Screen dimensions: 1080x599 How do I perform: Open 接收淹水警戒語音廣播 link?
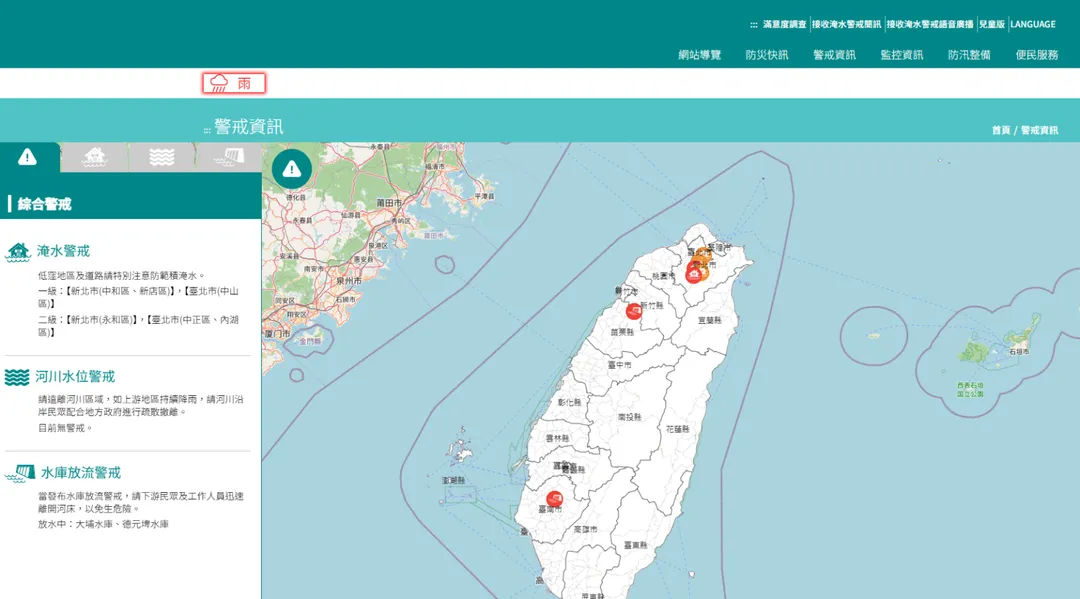click(x=930, y=24)
